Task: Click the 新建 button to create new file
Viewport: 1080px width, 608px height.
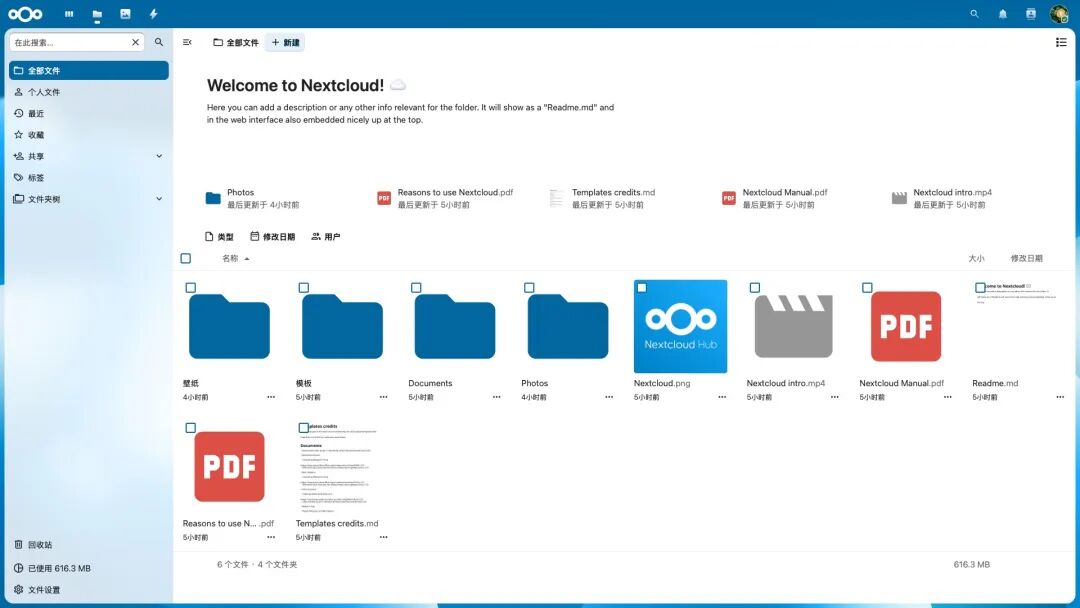Action: (x=287, y=42)
